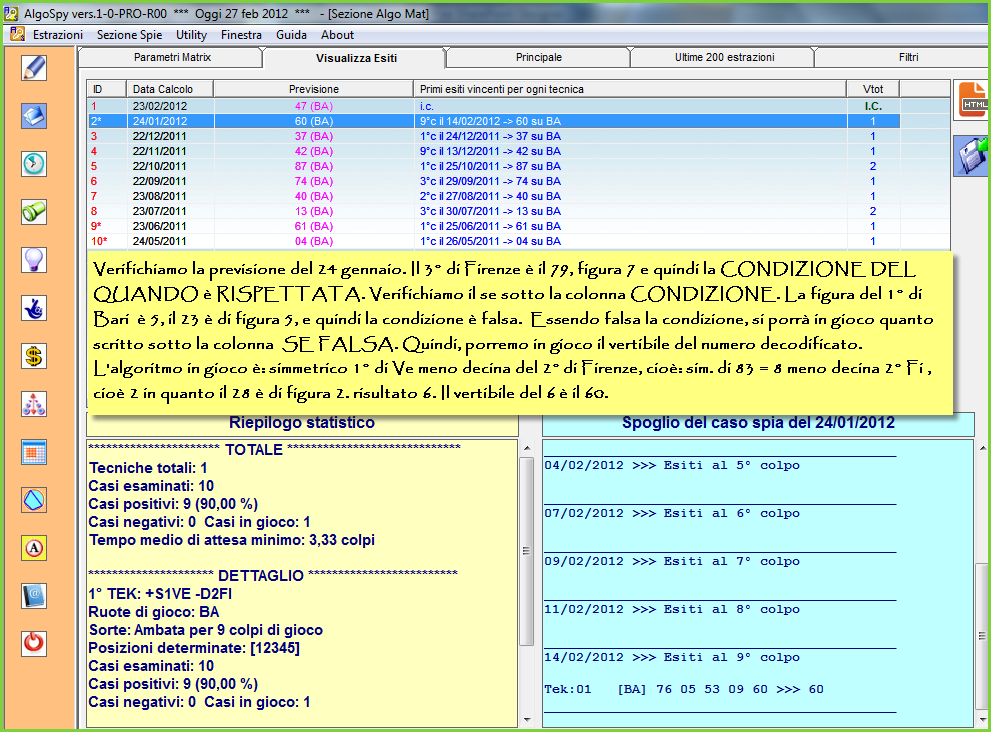Click the floppy disk save icon
Viewport: 991px width, 732px height.
pyautogui.click(x=971, y=156)
